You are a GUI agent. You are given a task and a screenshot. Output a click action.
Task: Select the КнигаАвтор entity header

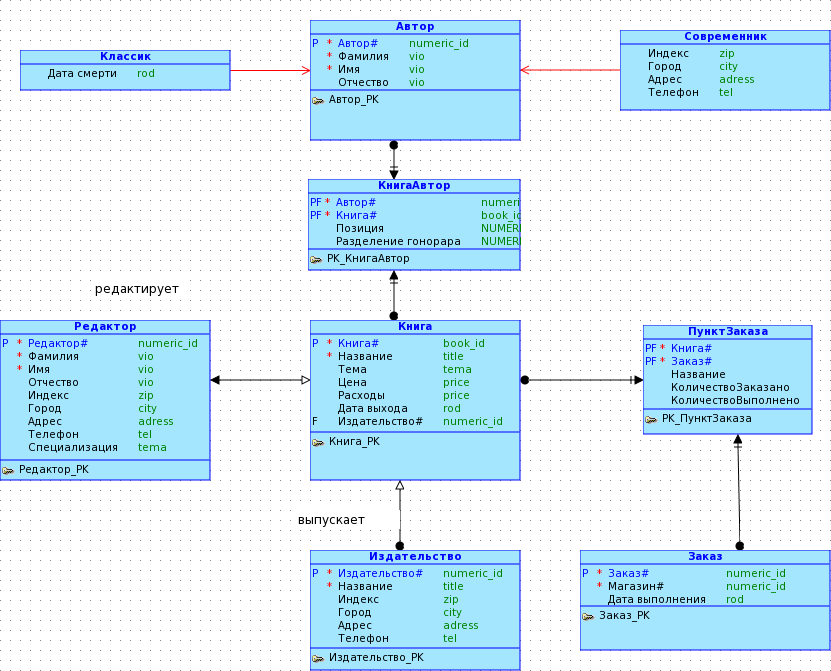[414, 185]
